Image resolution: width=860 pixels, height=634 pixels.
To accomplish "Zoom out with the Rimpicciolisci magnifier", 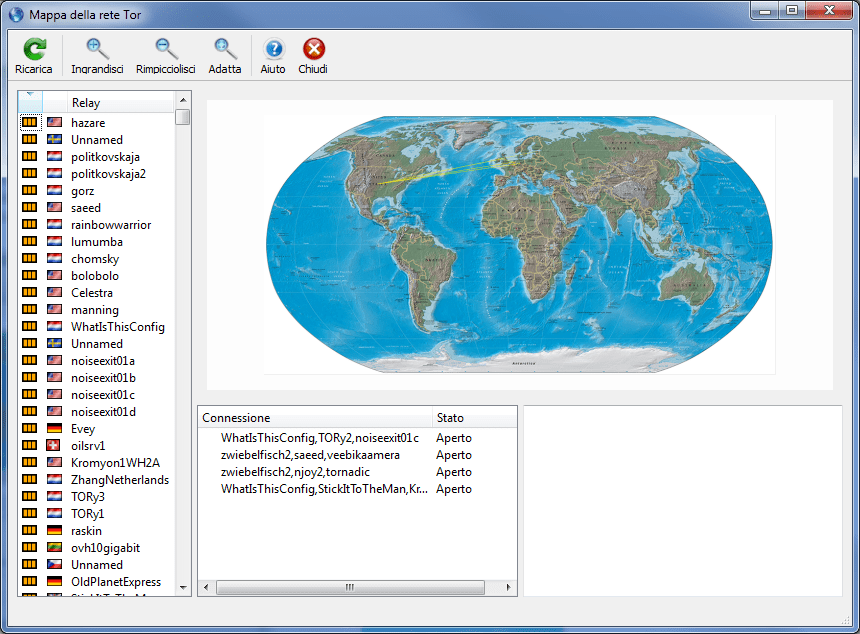I will pos(166,49).
